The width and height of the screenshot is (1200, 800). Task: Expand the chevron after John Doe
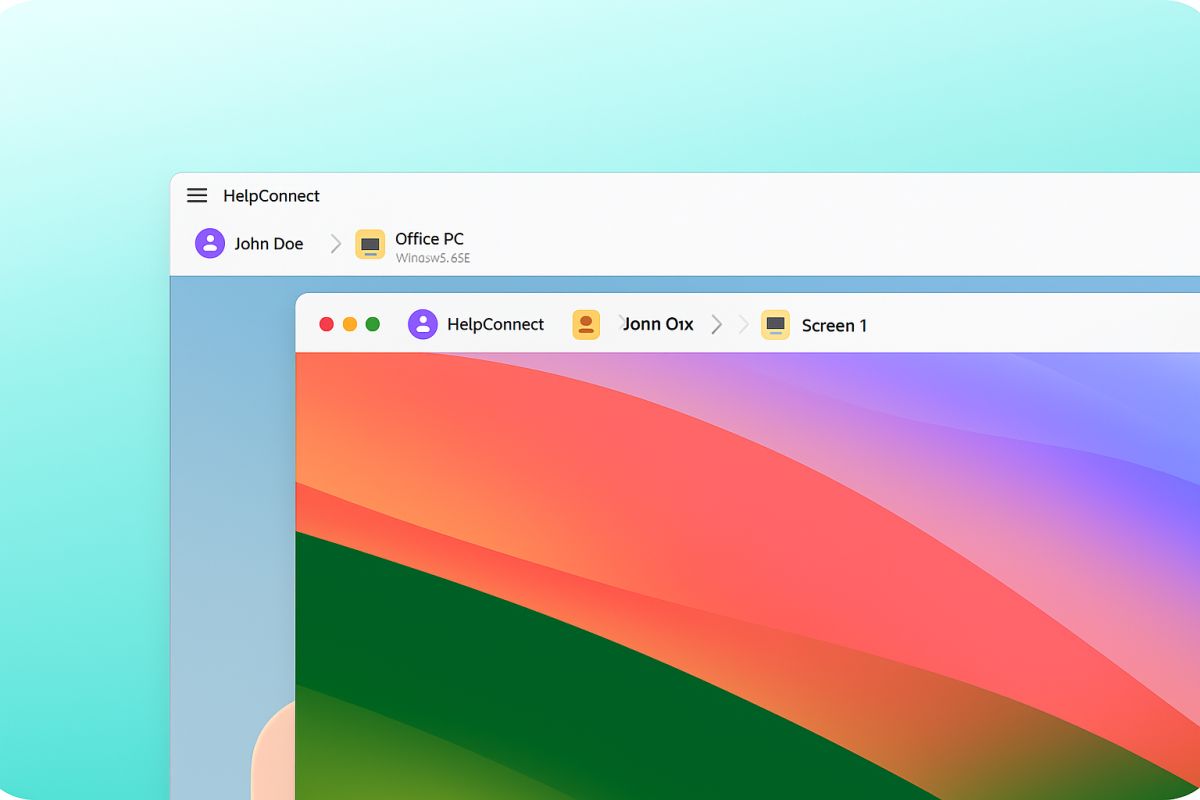click(x=336, y=244)
